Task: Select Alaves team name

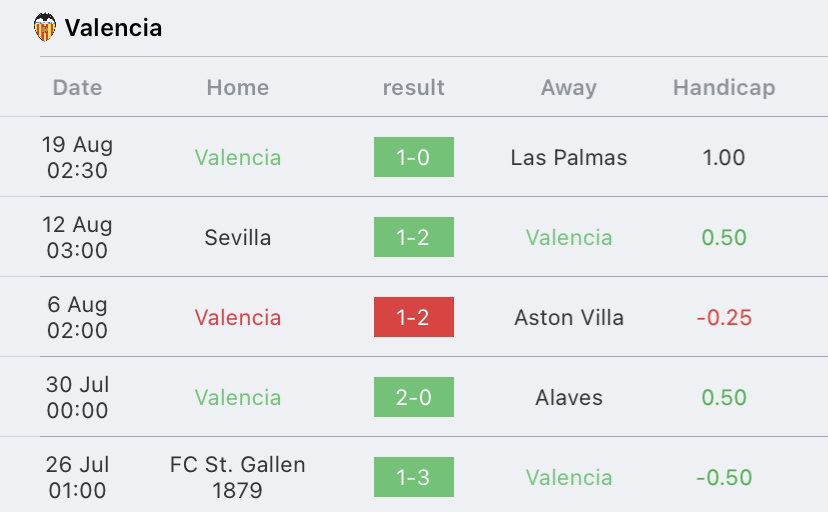Action: 569,397
